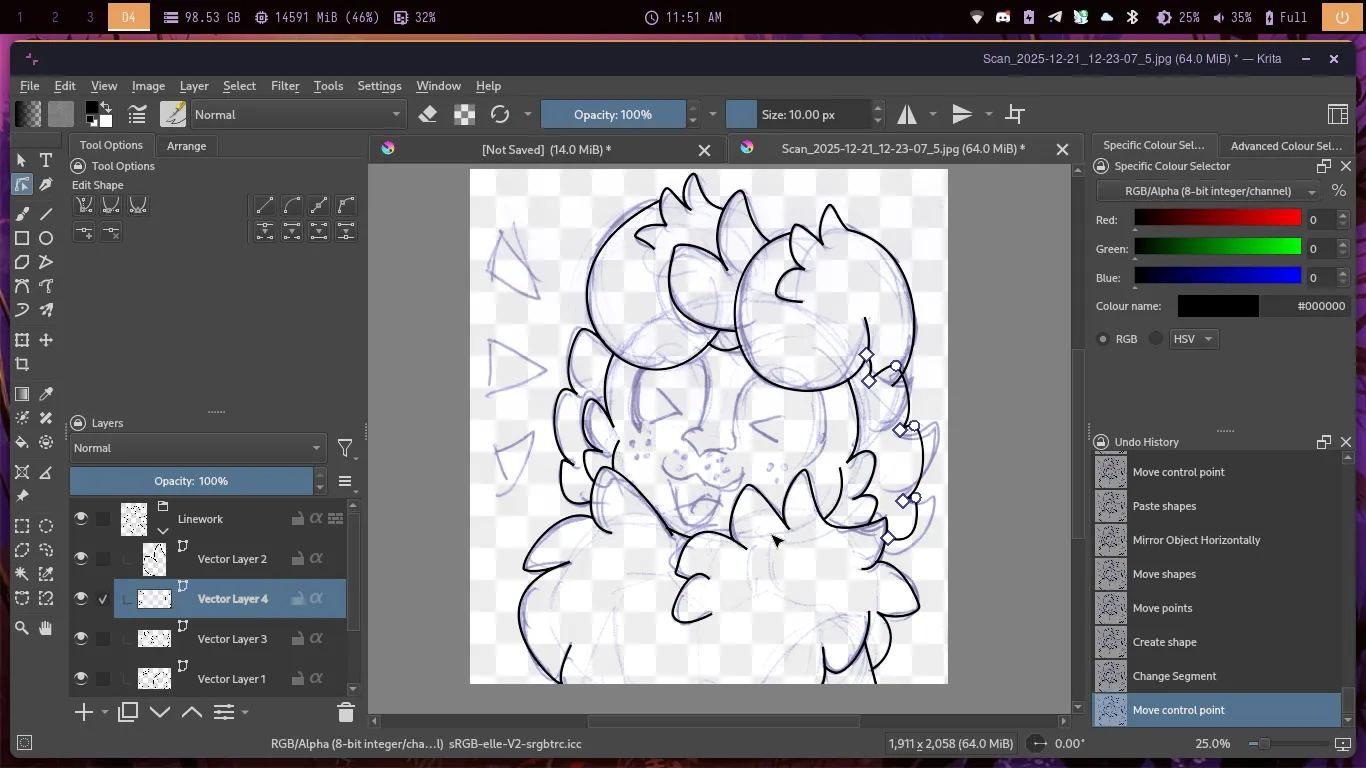Image resolution: width=1366 pixels, height=768 pixels.
Task: Hide Vector Layer 2 using eye icon
Action: click(x=81, y=559)
